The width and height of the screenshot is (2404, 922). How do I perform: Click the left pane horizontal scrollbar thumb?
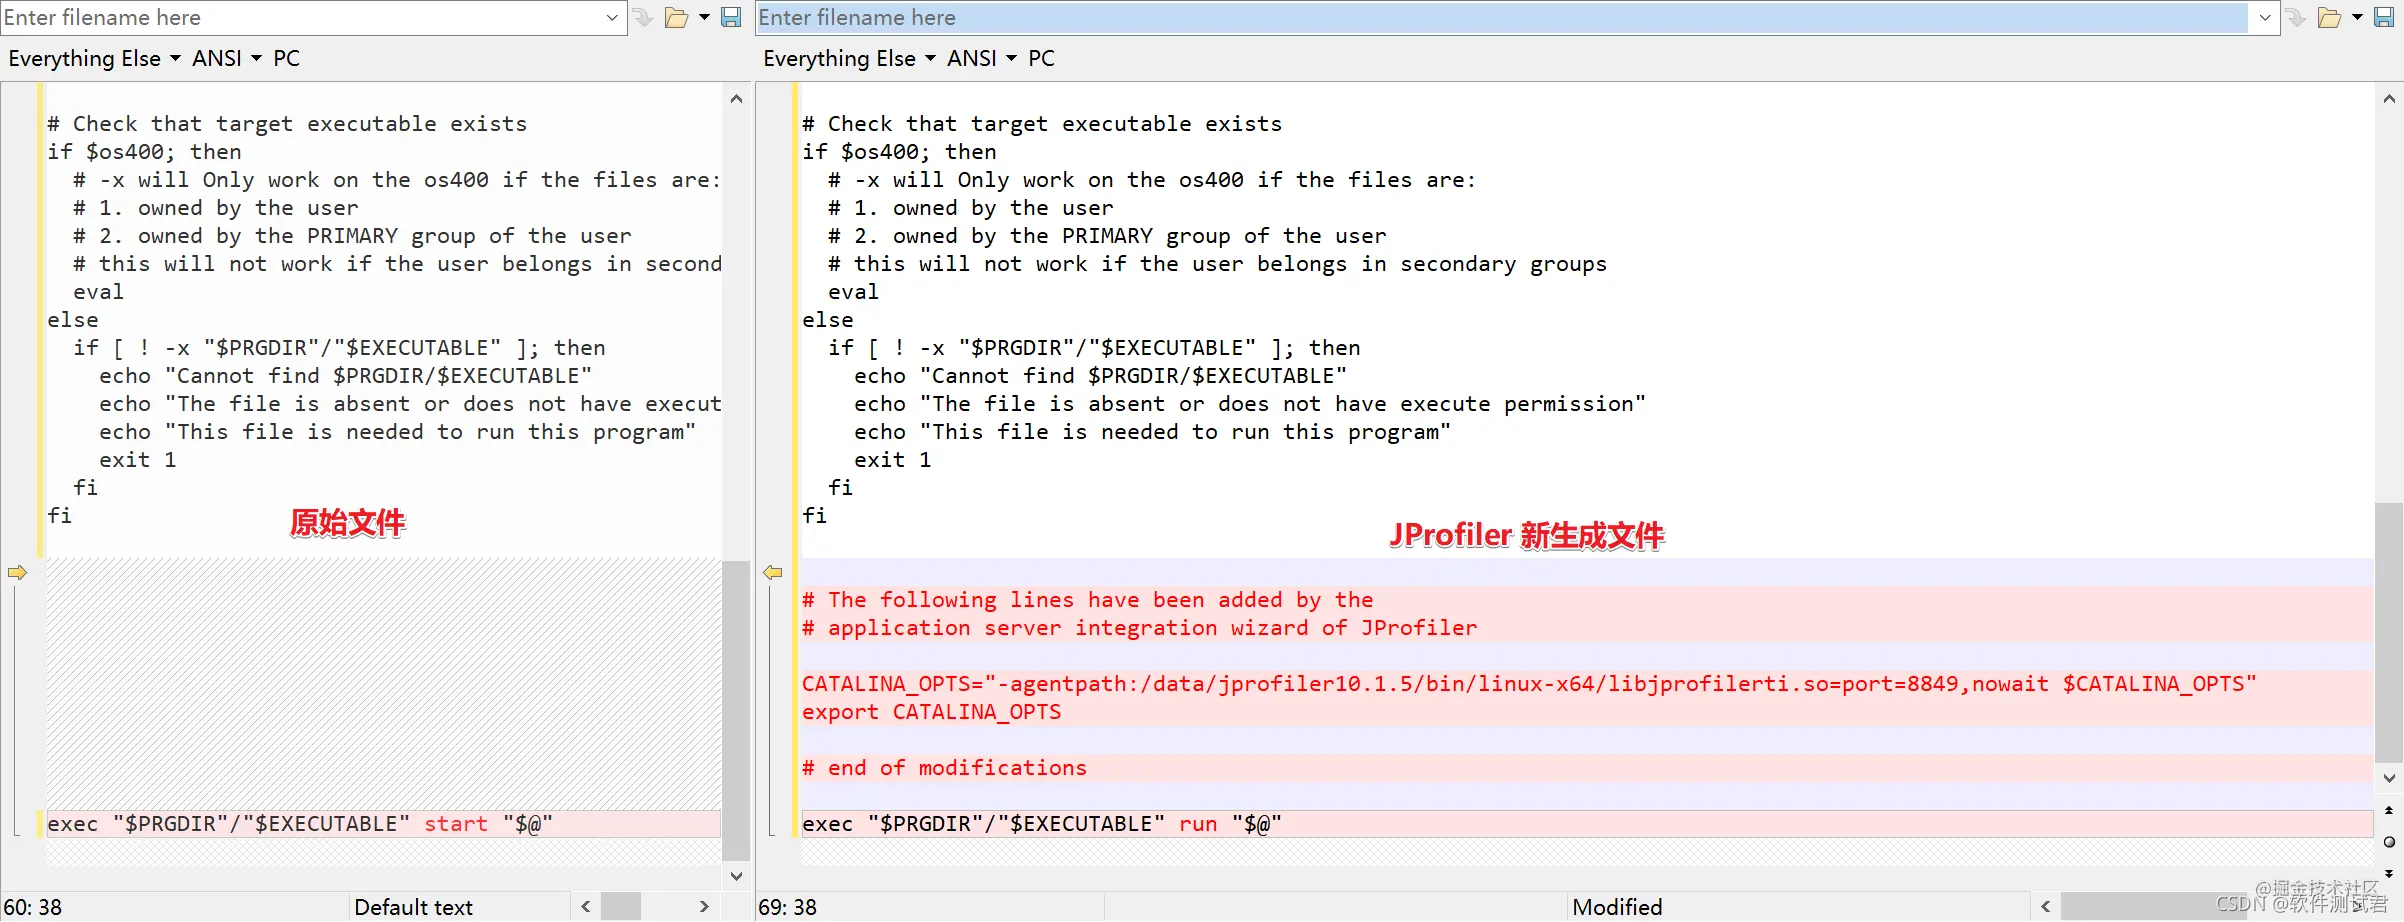pyautogui.click(x=621, y=907)
